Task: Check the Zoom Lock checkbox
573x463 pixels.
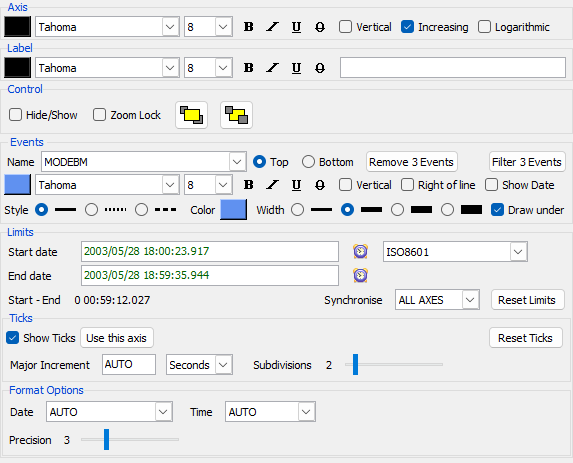Action: pos(99,115)
